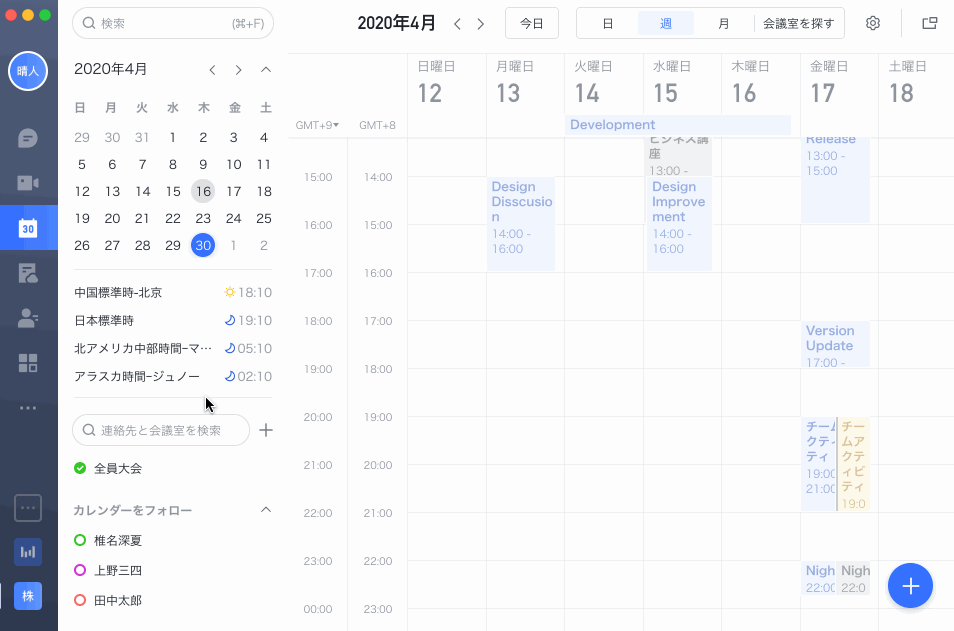Open calendar in separate window icon
This screenshot has width=954, height=631.
click(x=929, y=23)
